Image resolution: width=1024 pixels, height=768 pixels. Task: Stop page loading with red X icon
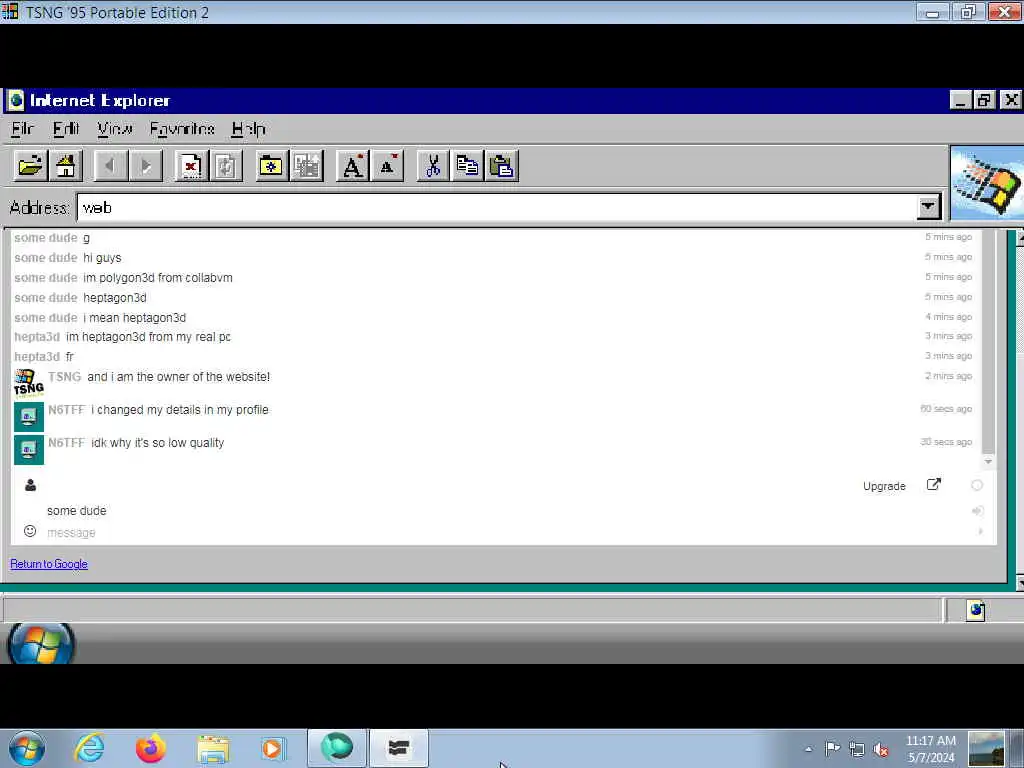(x=191, y=166)
